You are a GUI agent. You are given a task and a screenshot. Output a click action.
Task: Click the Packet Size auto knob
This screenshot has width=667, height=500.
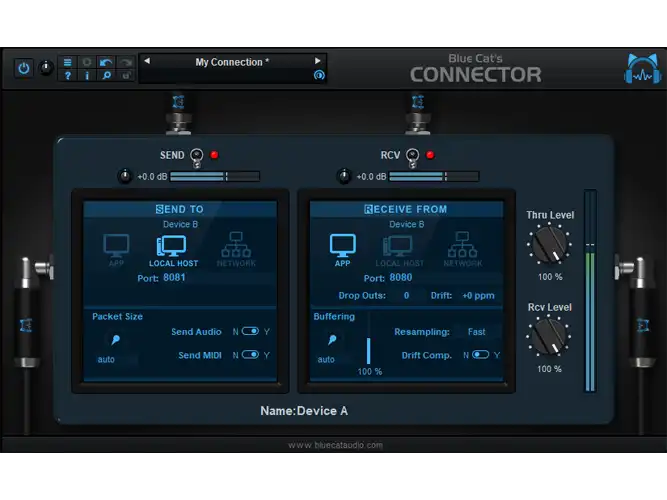click(x=114, y=340)
